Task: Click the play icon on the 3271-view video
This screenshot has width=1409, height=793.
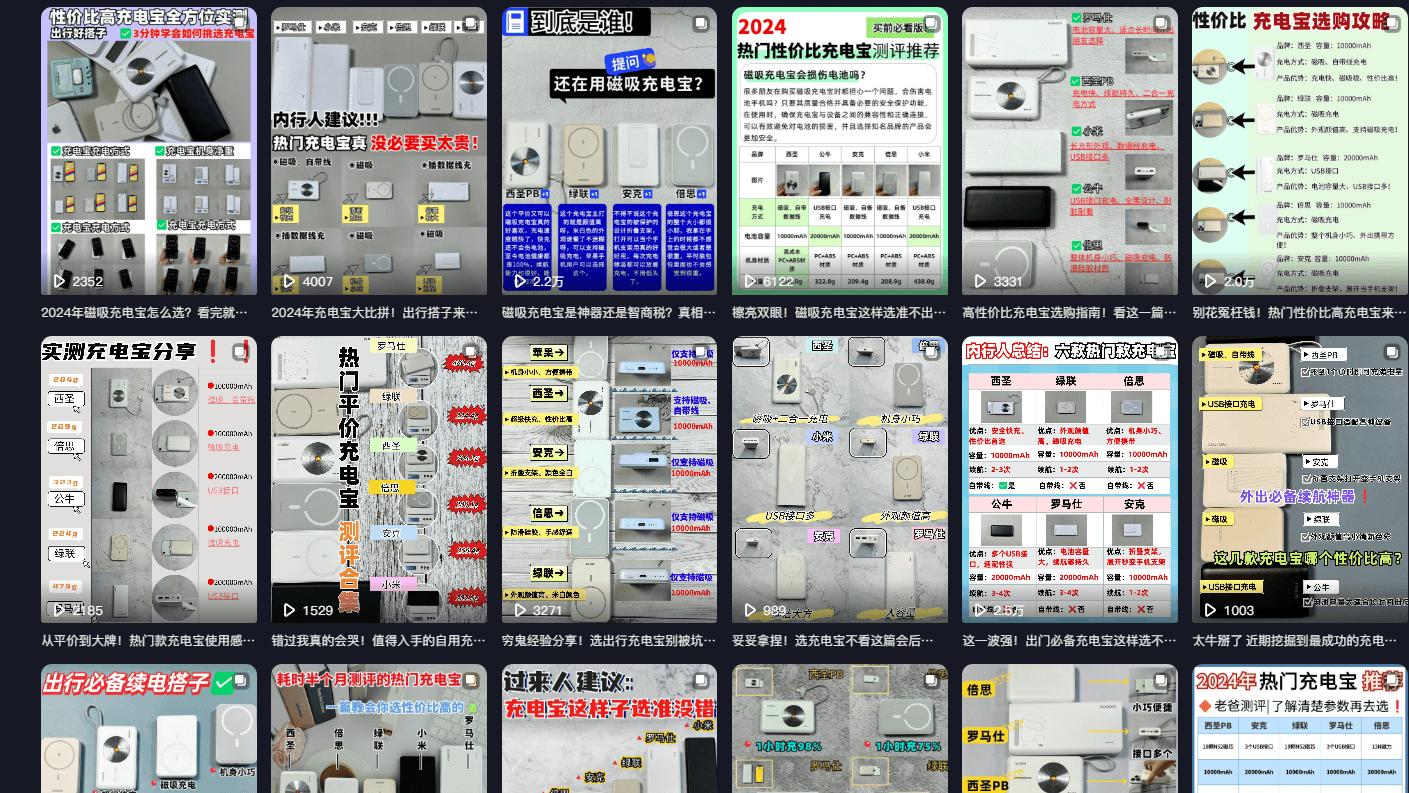Action: pyautogui.click(x=521, y=609)
